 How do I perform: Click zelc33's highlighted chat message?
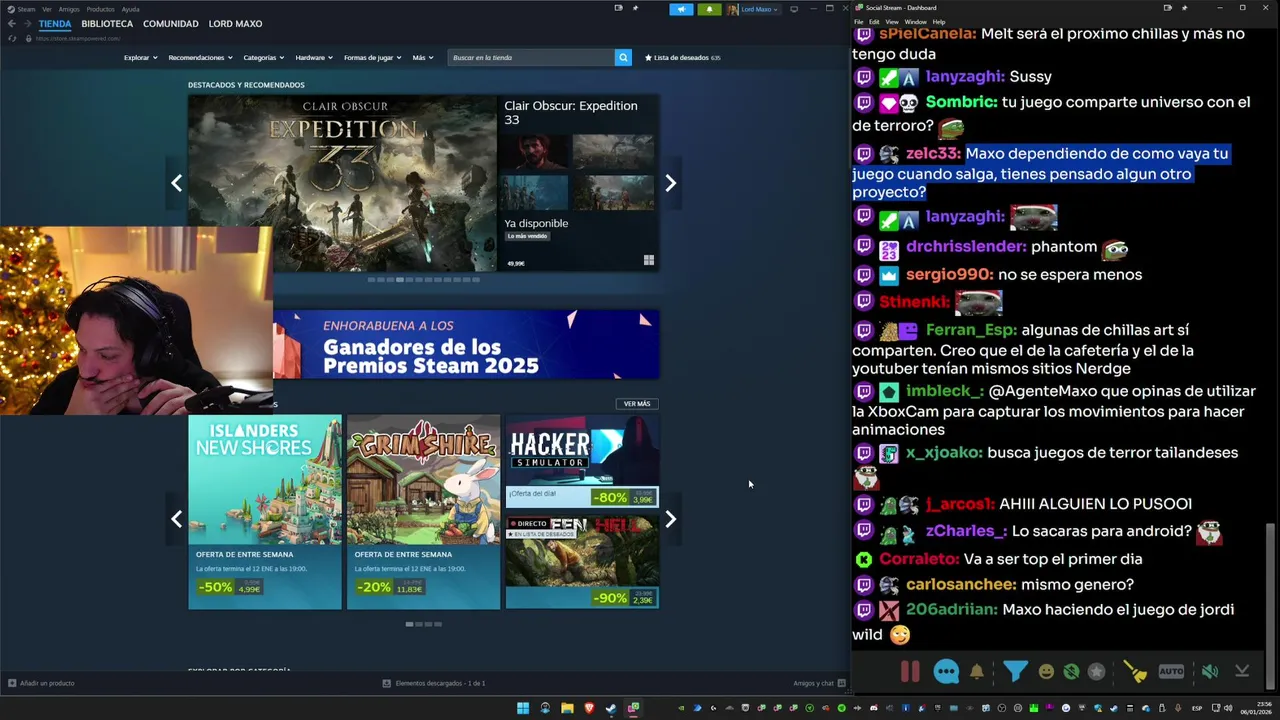pyautogui.click(x=1040, y=173)
